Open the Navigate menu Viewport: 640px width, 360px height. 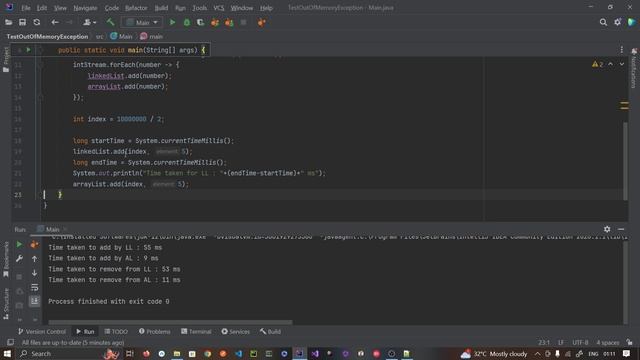[85, 8]
